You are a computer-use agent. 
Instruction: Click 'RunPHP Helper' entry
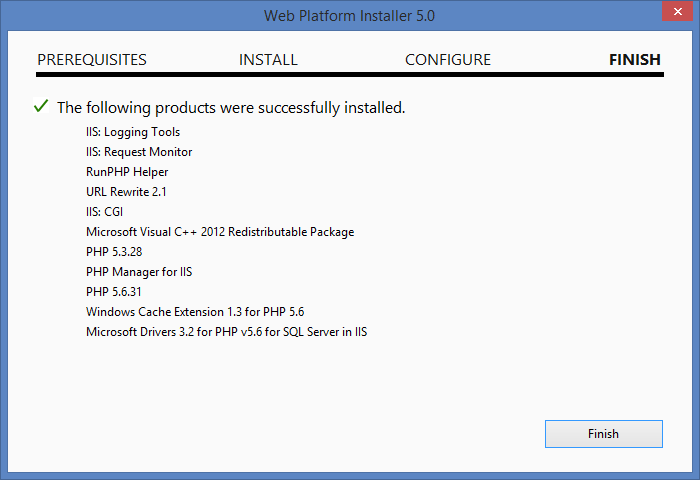pyautogui.click(x=127, y=172)
